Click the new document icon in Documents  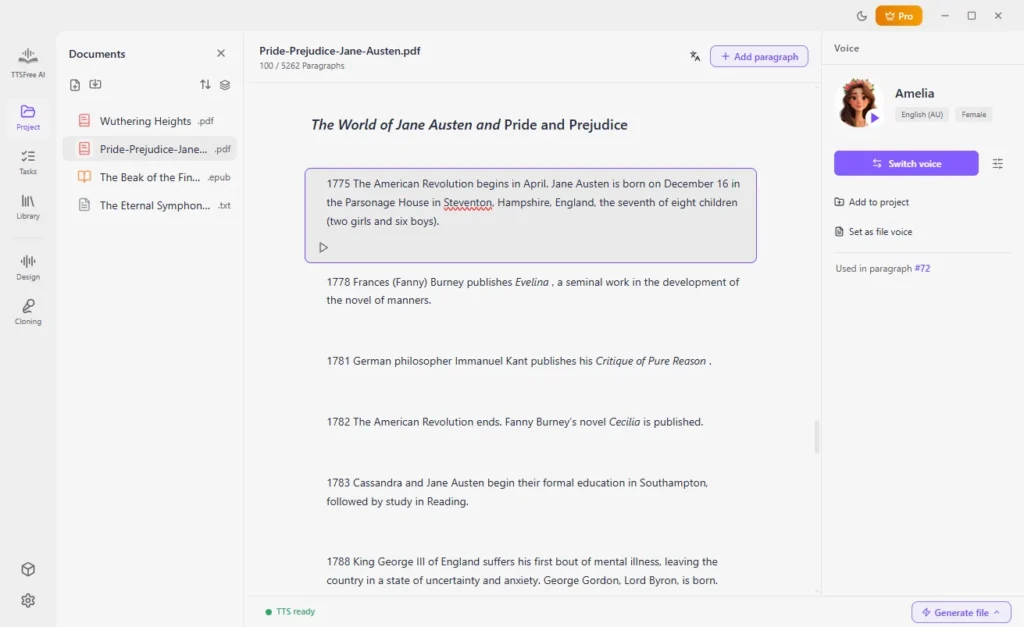click(x=75, y=85)
